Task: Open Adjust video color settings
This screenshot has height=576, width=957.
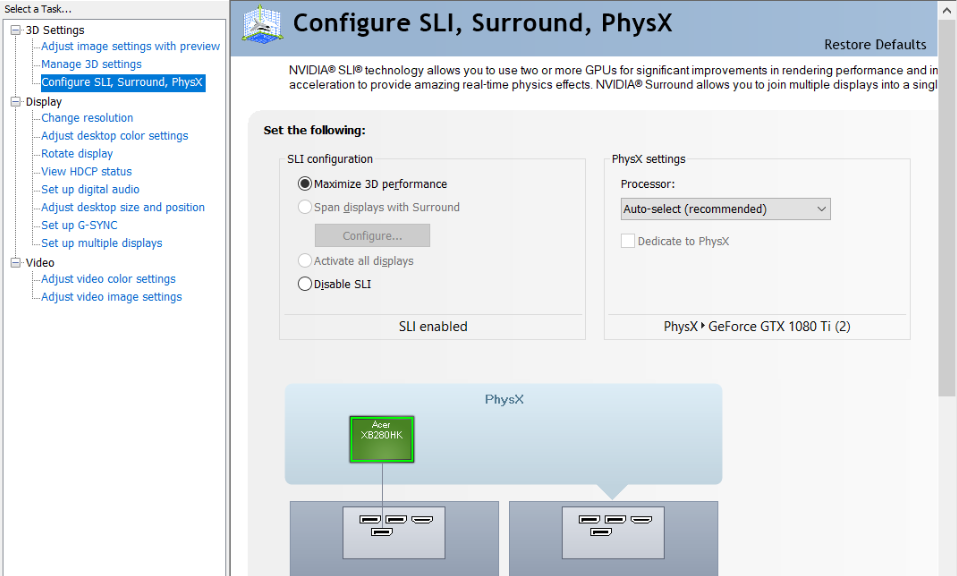Action: coord(108,279)
